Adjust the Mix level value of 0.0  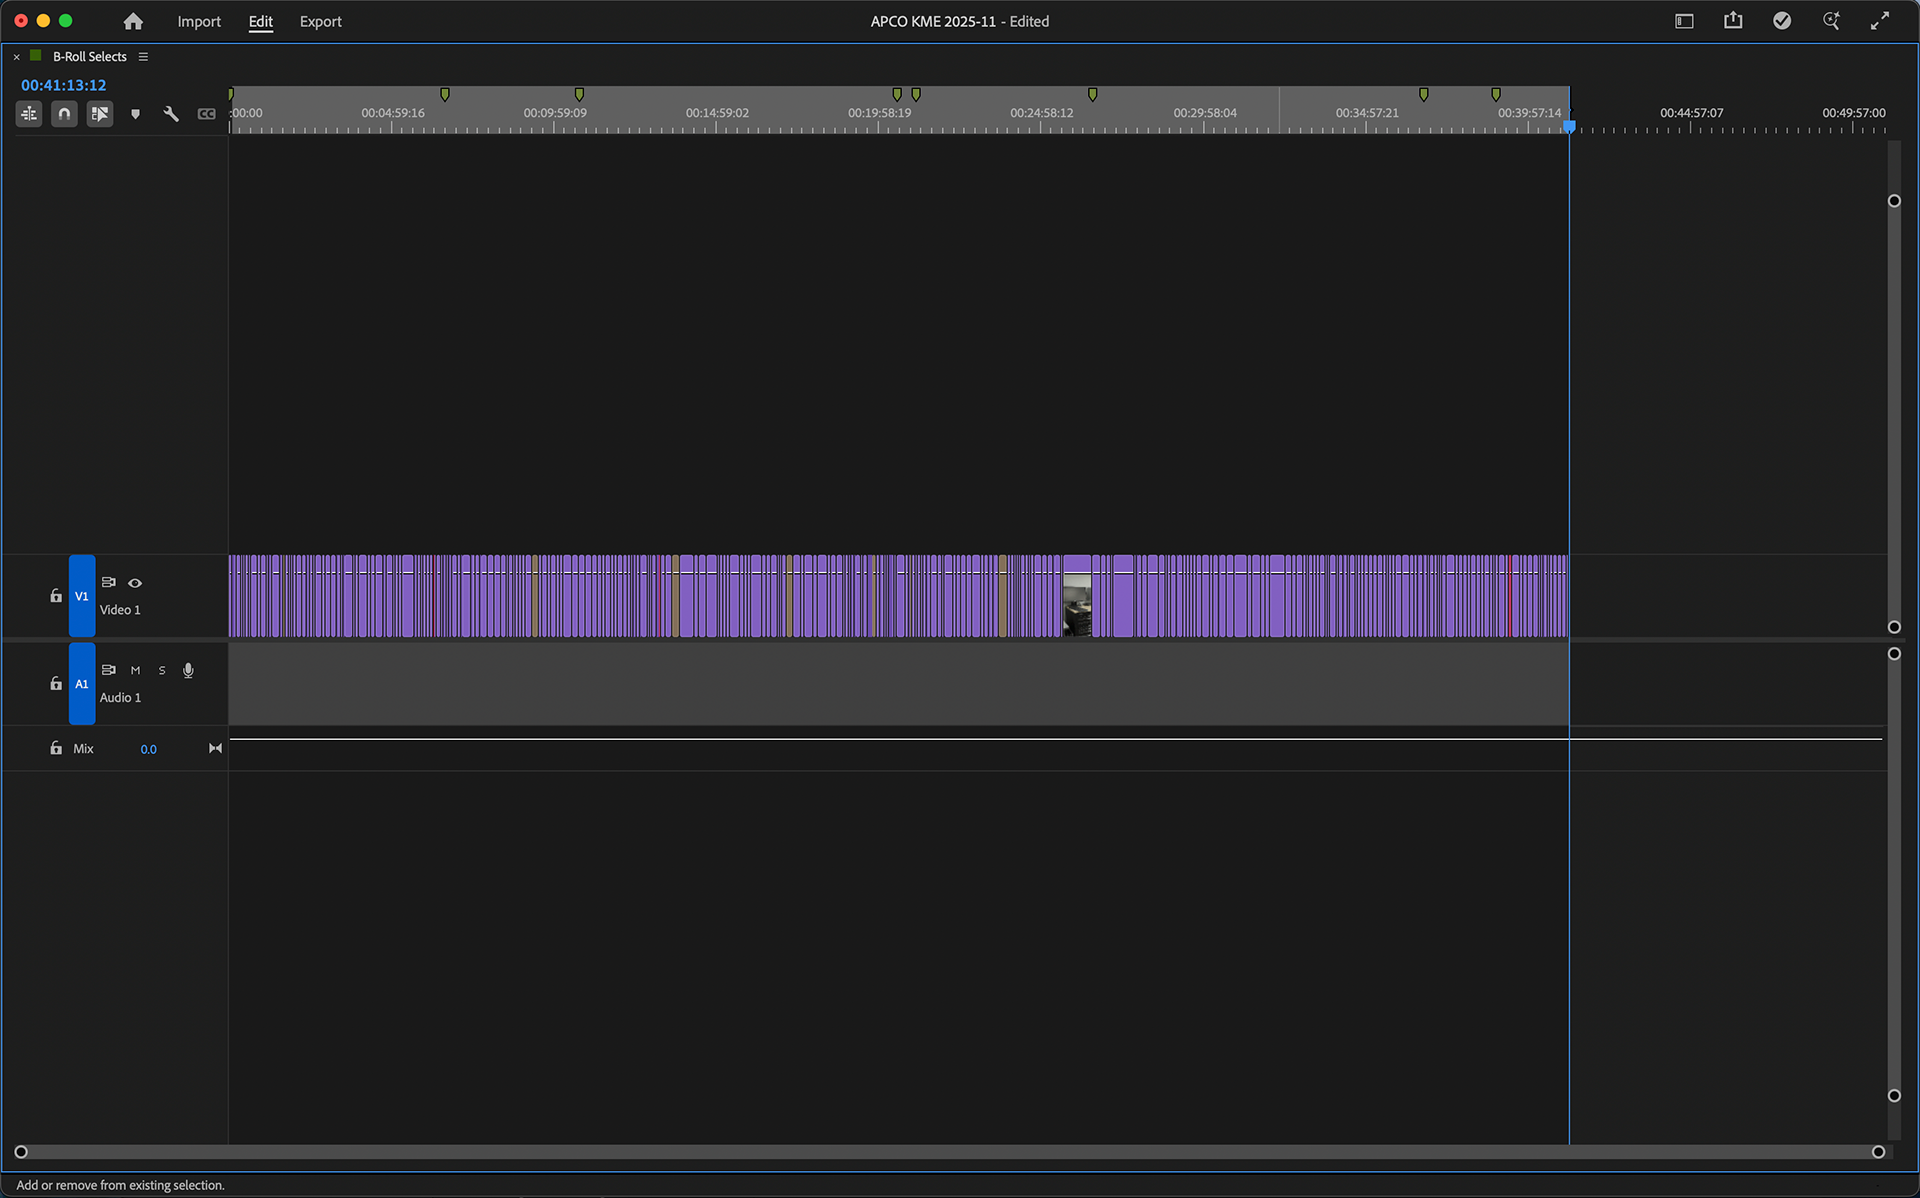(x=148, y=748)
